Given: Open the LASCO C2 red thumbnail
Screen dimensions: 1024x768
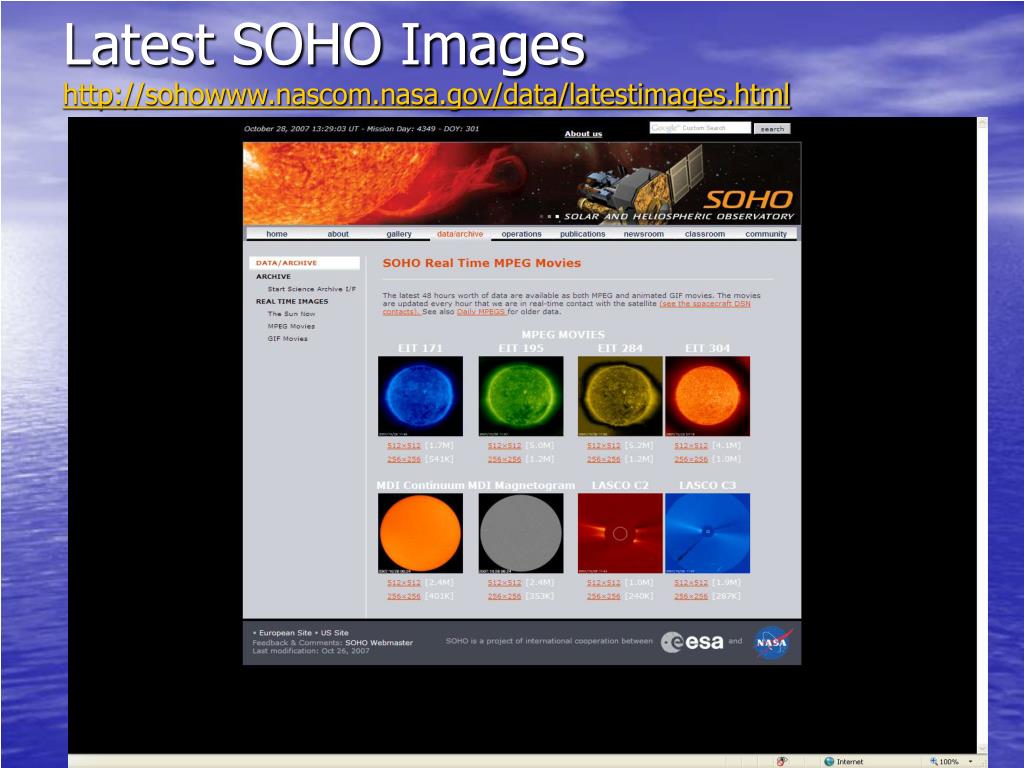Looking at the screenshot, I should point(620,533).
